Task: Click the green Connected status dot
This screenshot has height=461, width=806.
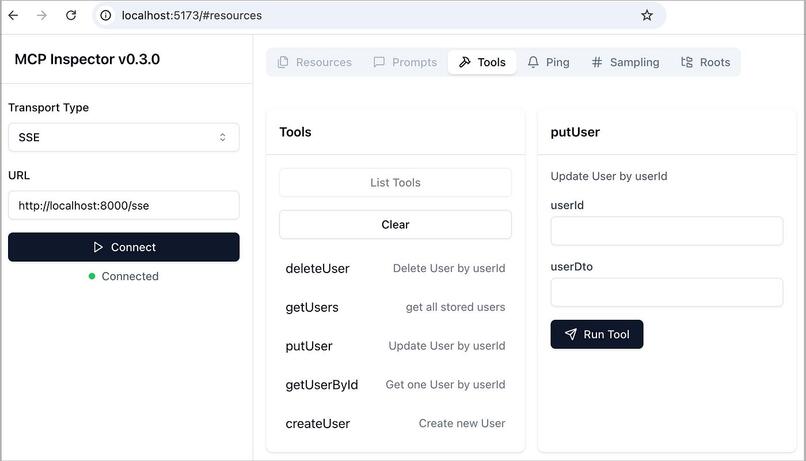Action: coord(92,276)
